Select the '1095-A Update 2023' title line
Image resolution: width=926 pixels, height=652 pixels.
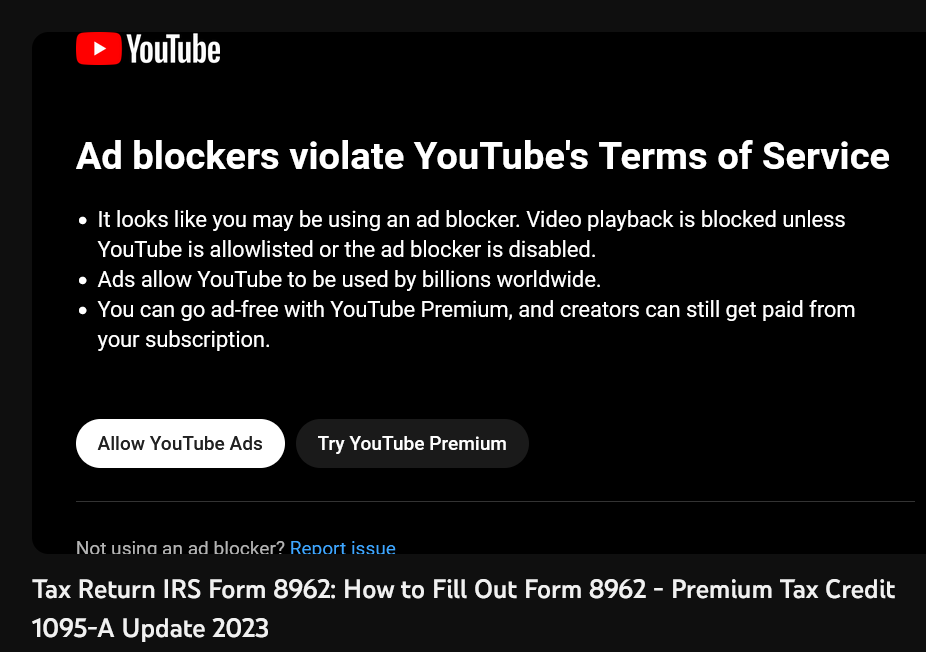150,628
